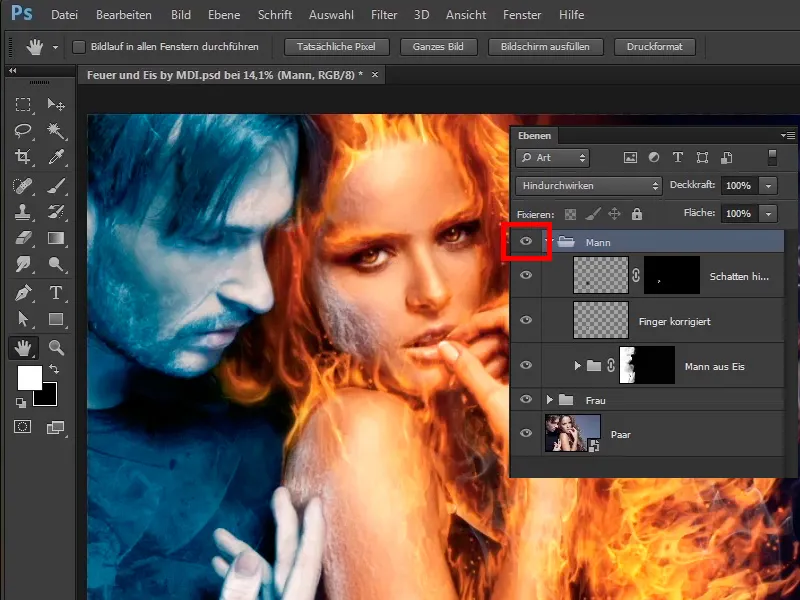Open the Hindurchwirken blend mode dropdown
The width and height of the screenshot is (800, 600).
[x=589, y=186]
